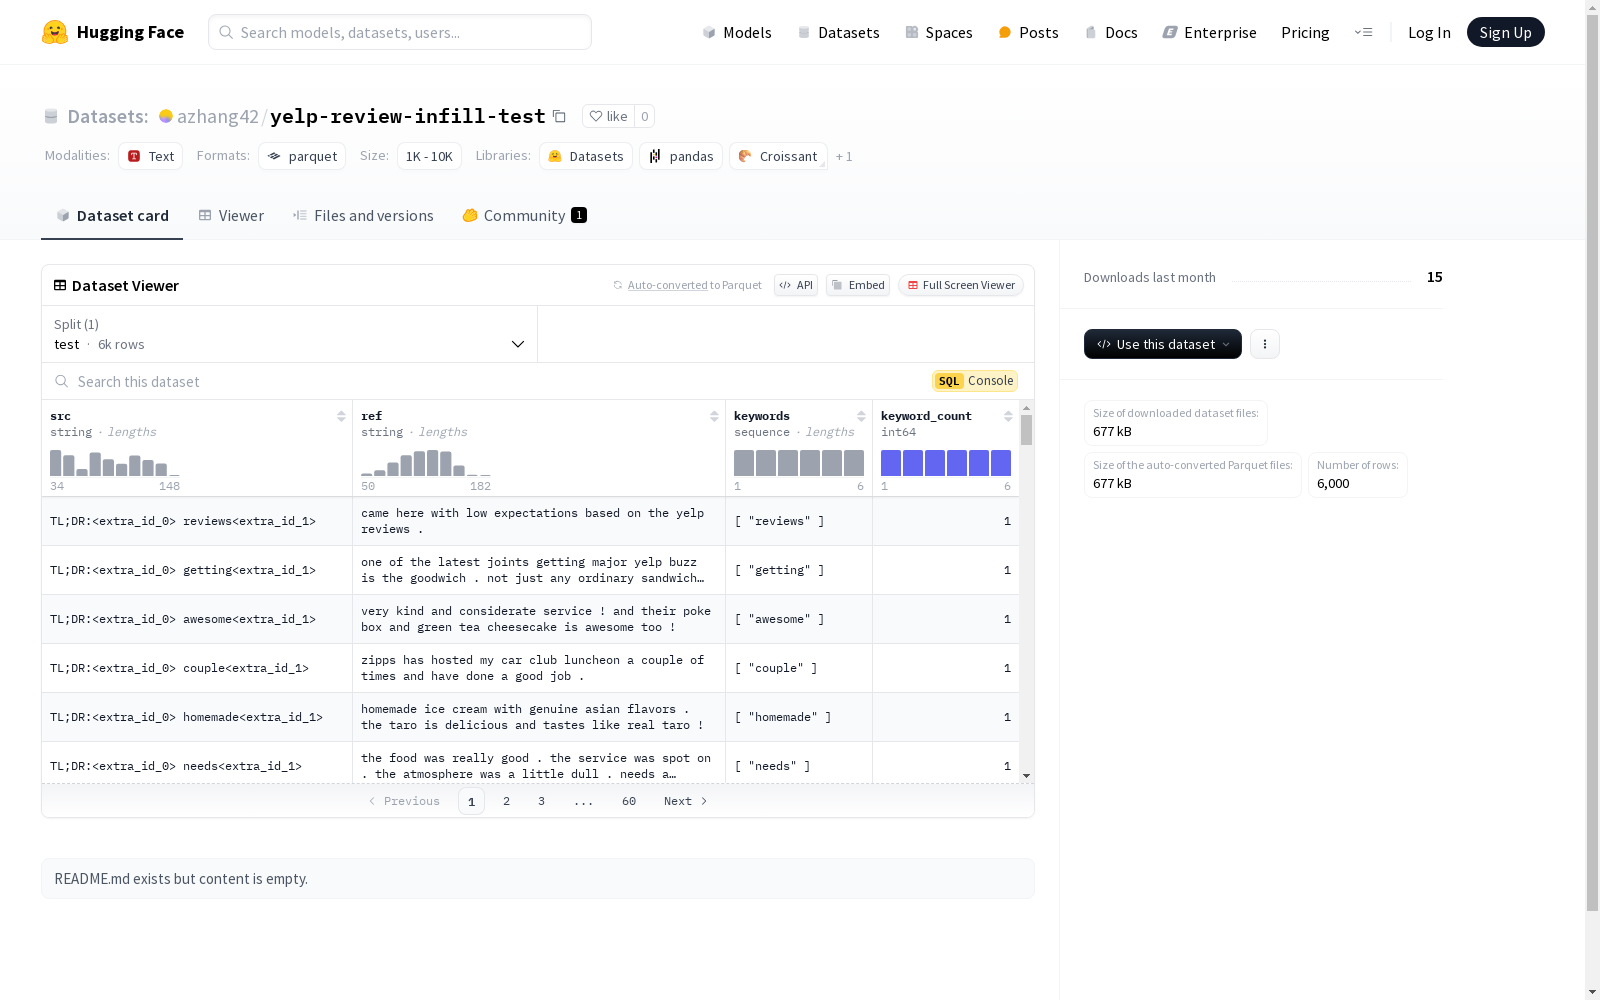1600x1000 pixels.
Task: Focus the search models and datasets field
Action: 400,32
